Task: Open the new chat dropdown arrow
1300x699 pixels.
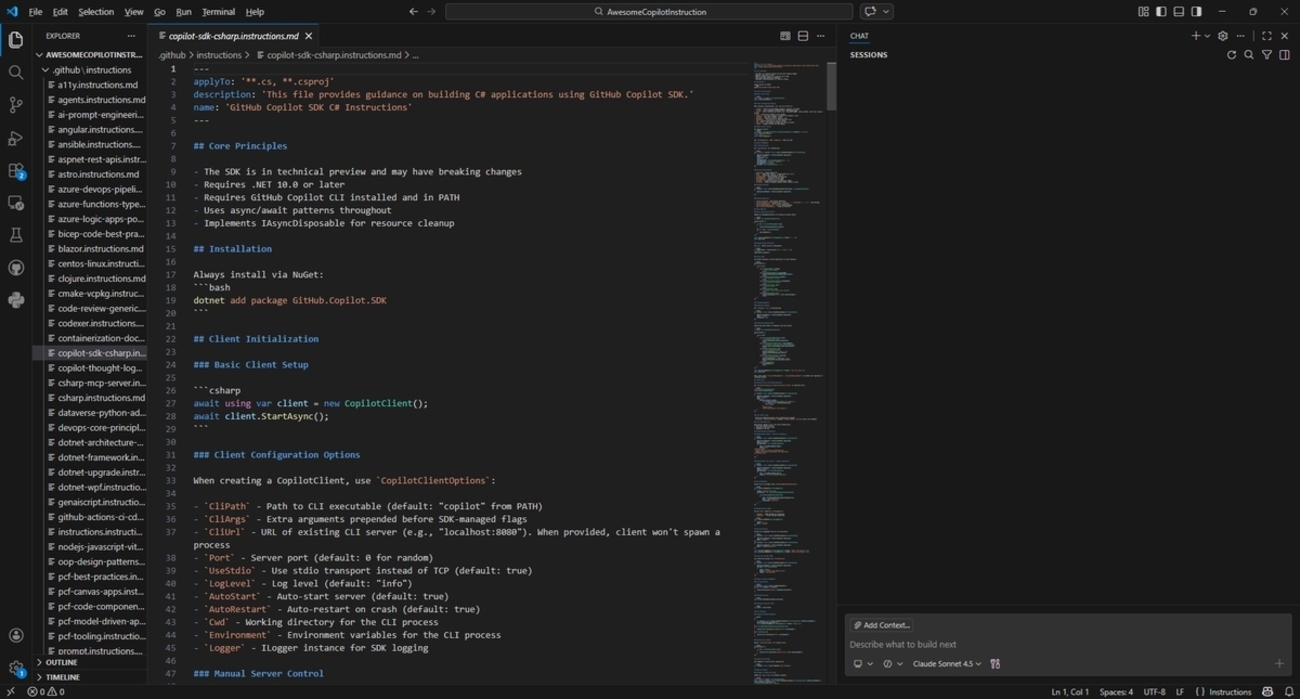Action: pos(1207,36)
